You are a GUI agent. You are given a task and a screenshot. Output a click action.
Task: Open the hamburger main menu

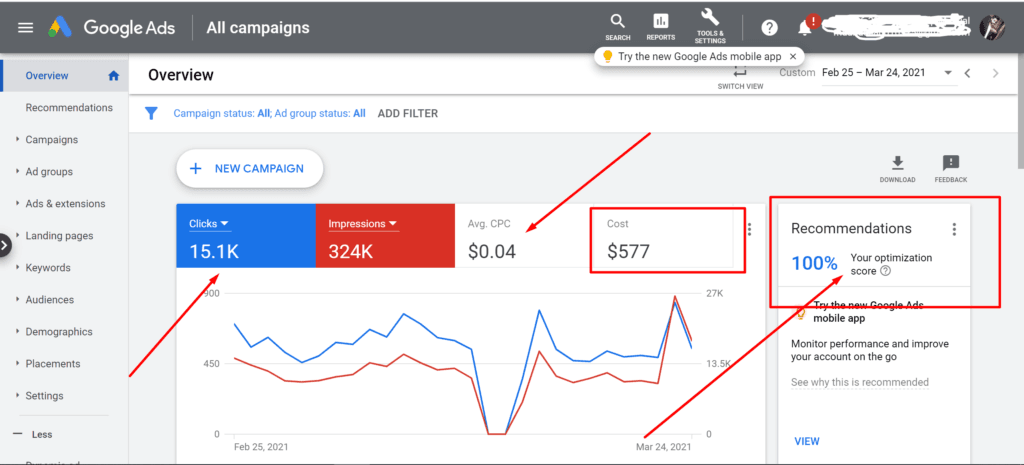click(25, 27)
